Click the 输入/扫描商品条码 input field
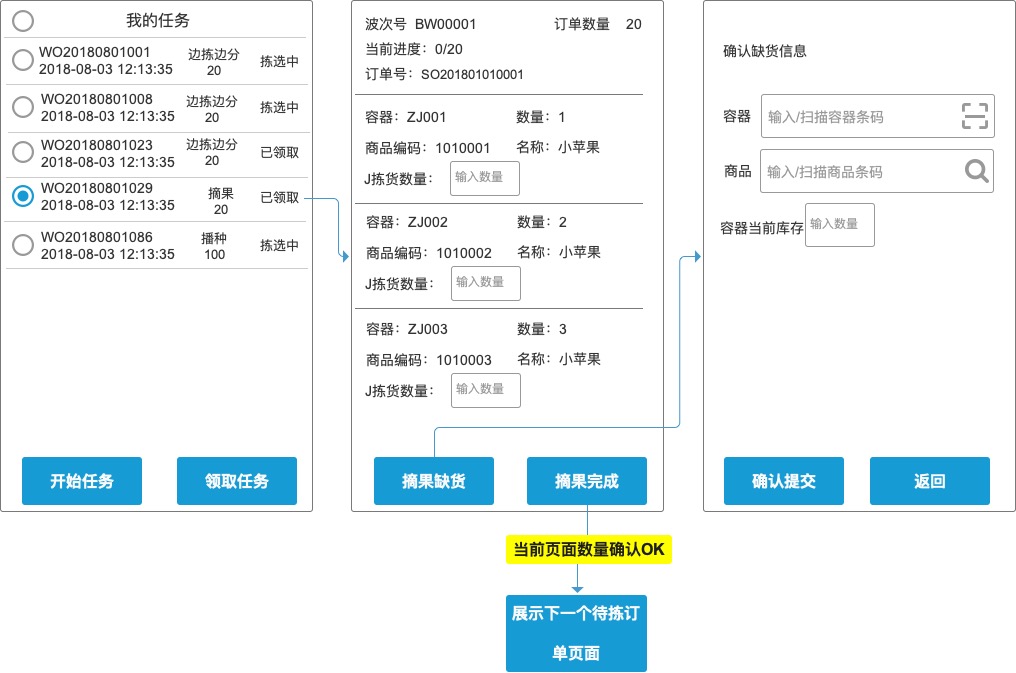Viewport: 1016px width, 673px height. (x=860, y=171)
